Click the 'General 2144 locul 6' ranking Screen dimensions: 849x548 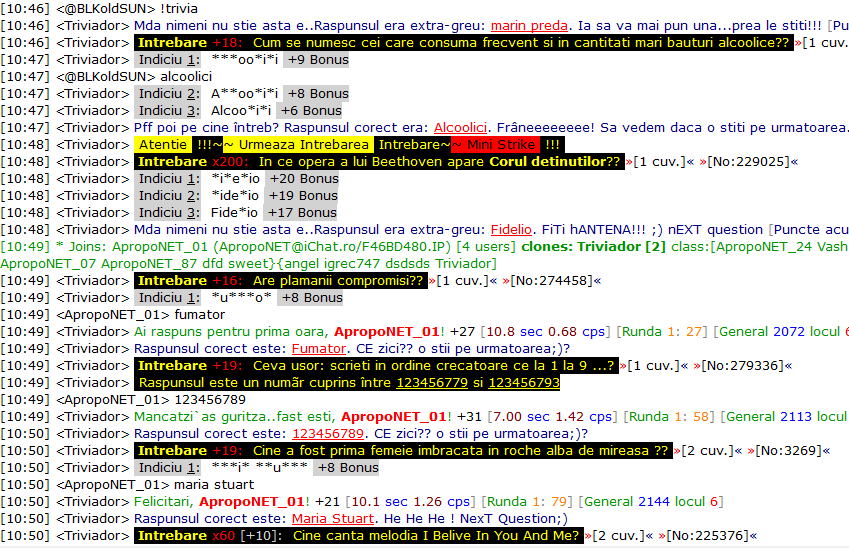(x=651, y=502)
